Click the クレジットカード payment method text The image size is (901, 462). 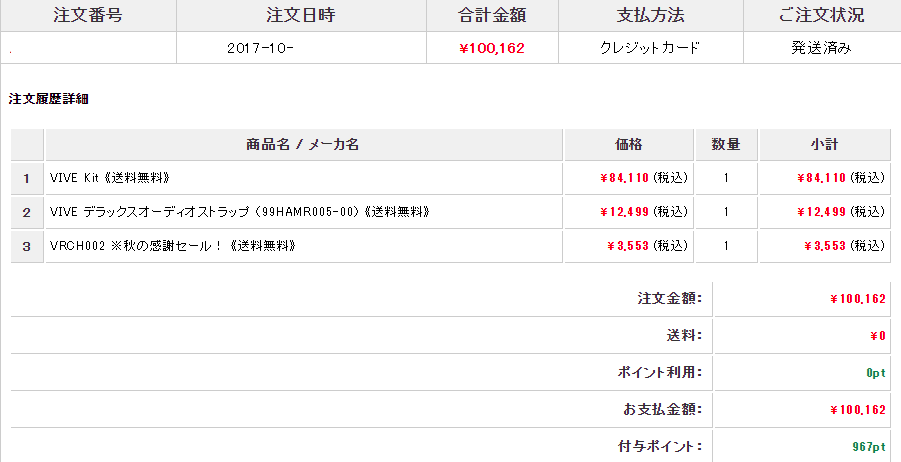pyautogui.click(x=650, y=48)
